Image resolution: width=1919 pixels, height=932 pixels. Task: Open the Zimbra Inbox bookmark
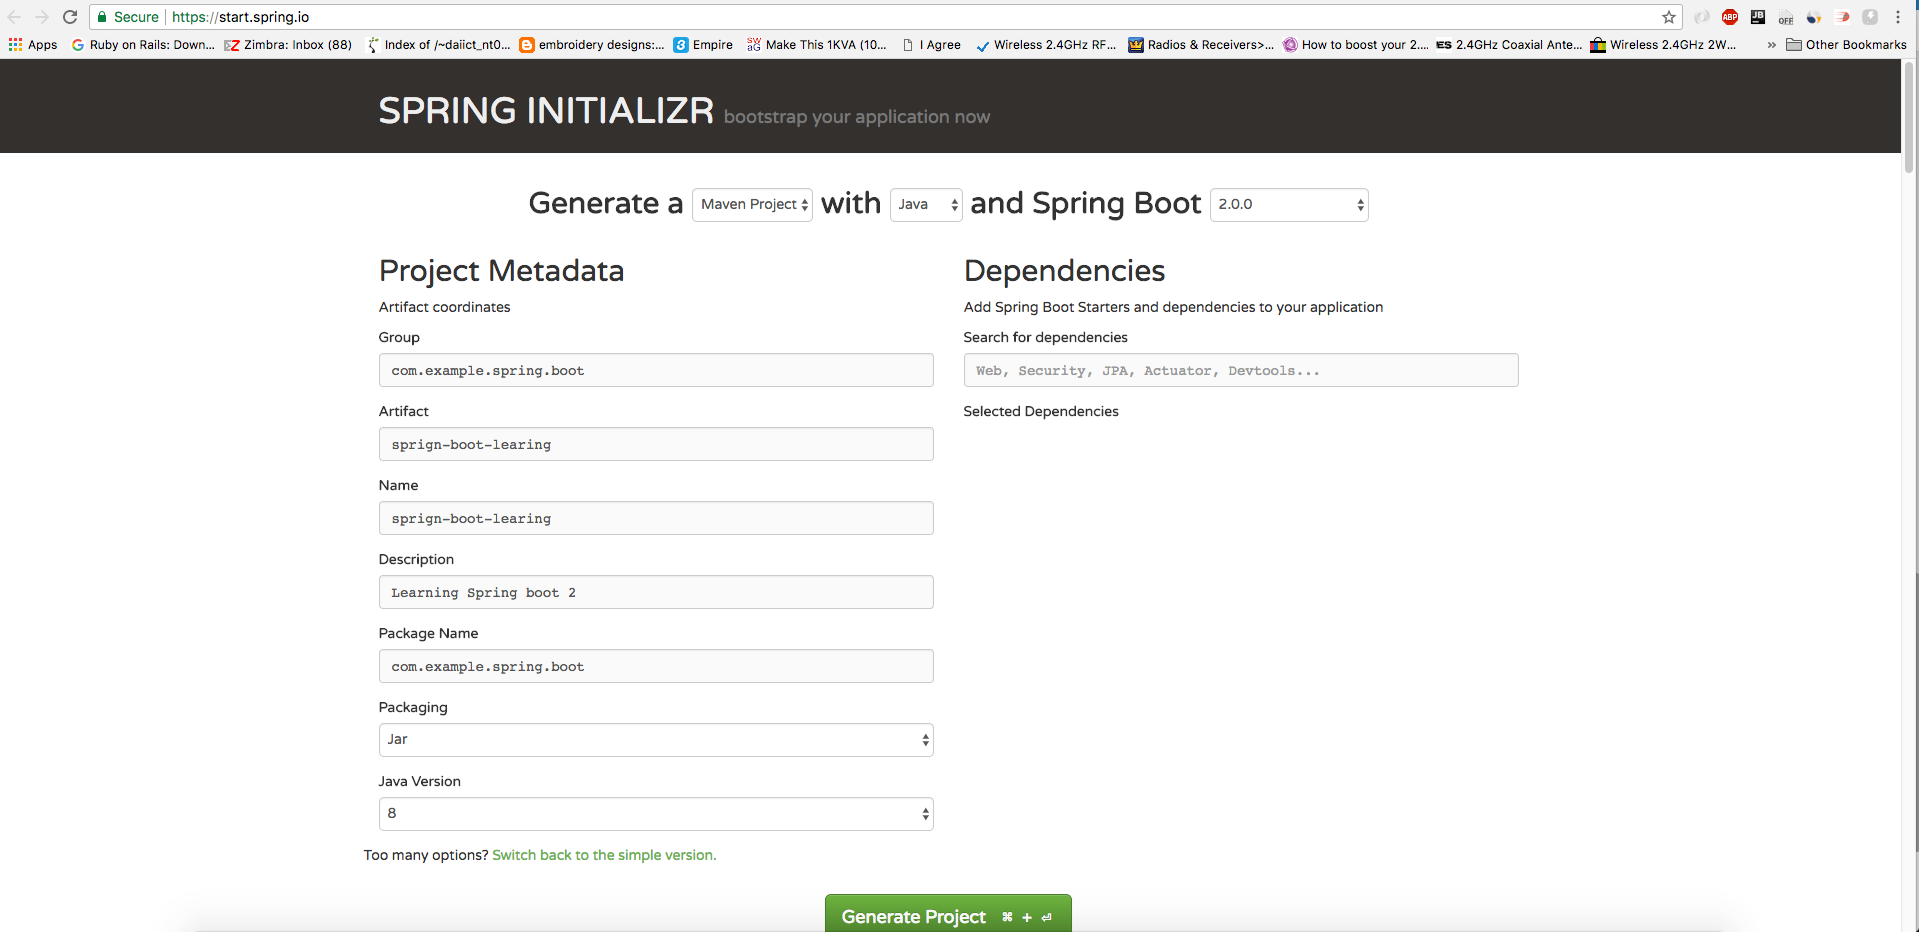pyautogui.click(x=288, y=45)
